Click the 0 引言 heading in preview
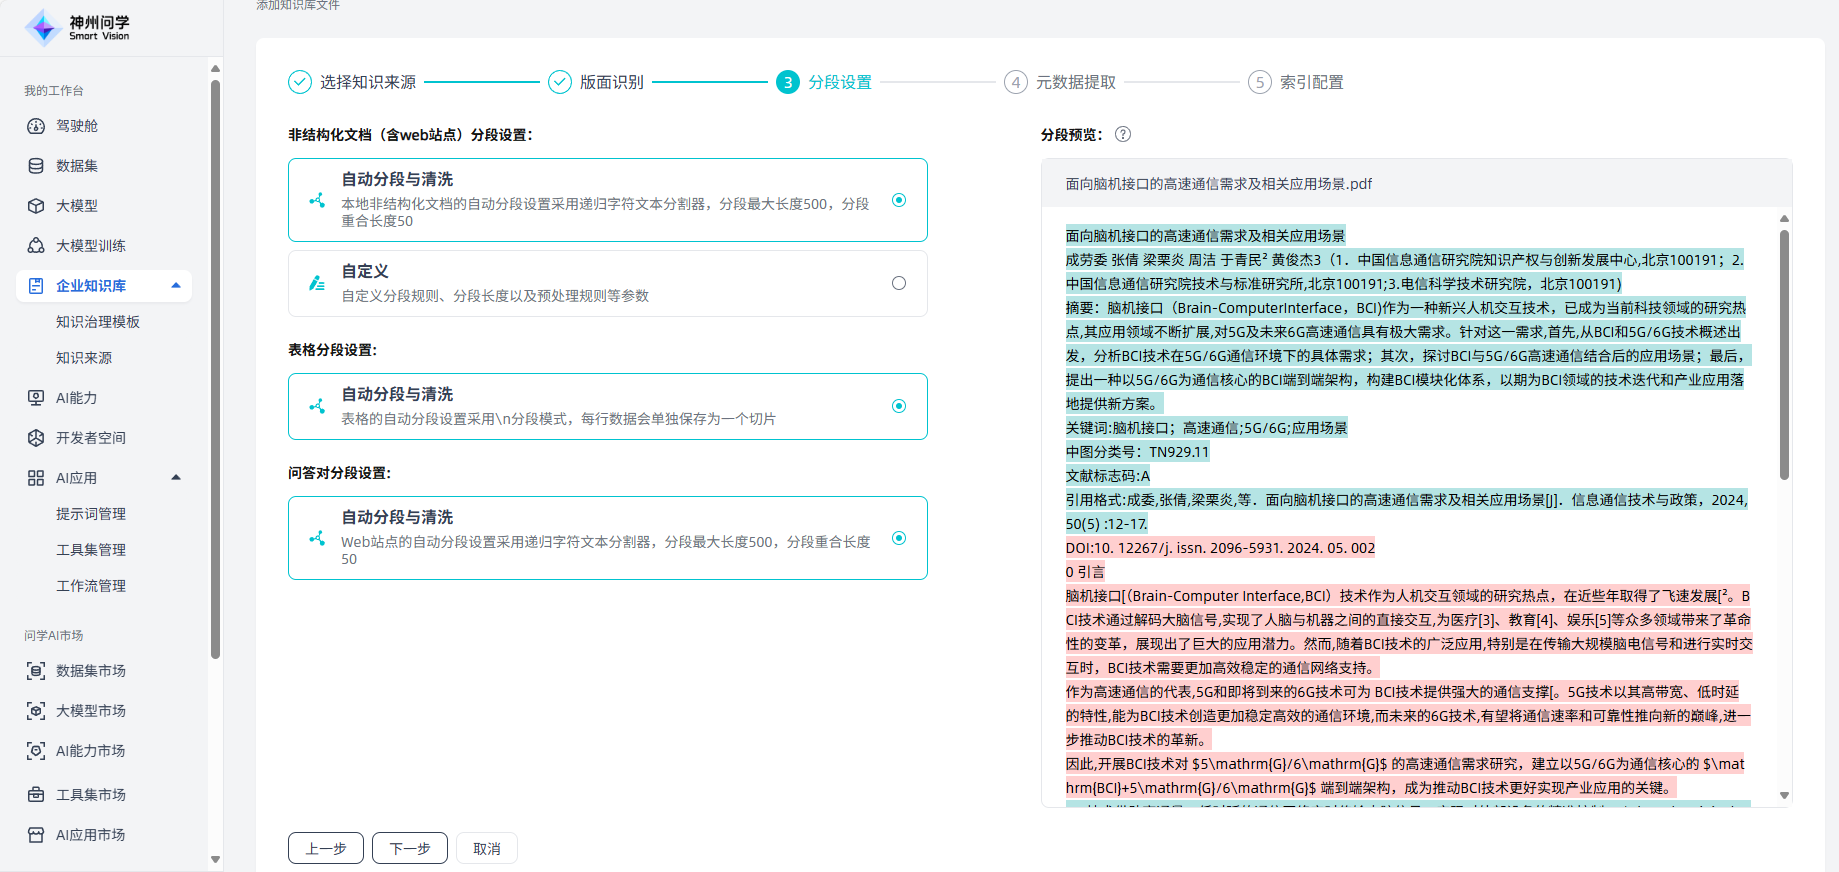1839x872 pixels. (x=1085, y=572)
